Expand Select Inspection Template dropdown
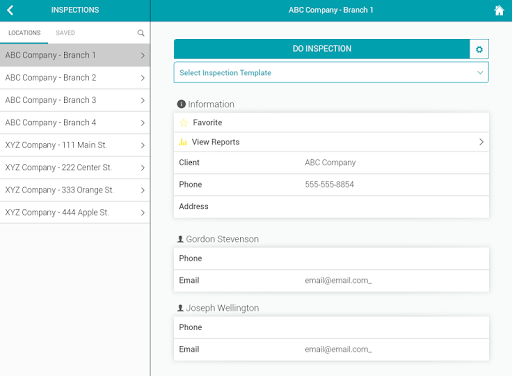The width and height of the screenshot is (512, 376). pos(331,72)
